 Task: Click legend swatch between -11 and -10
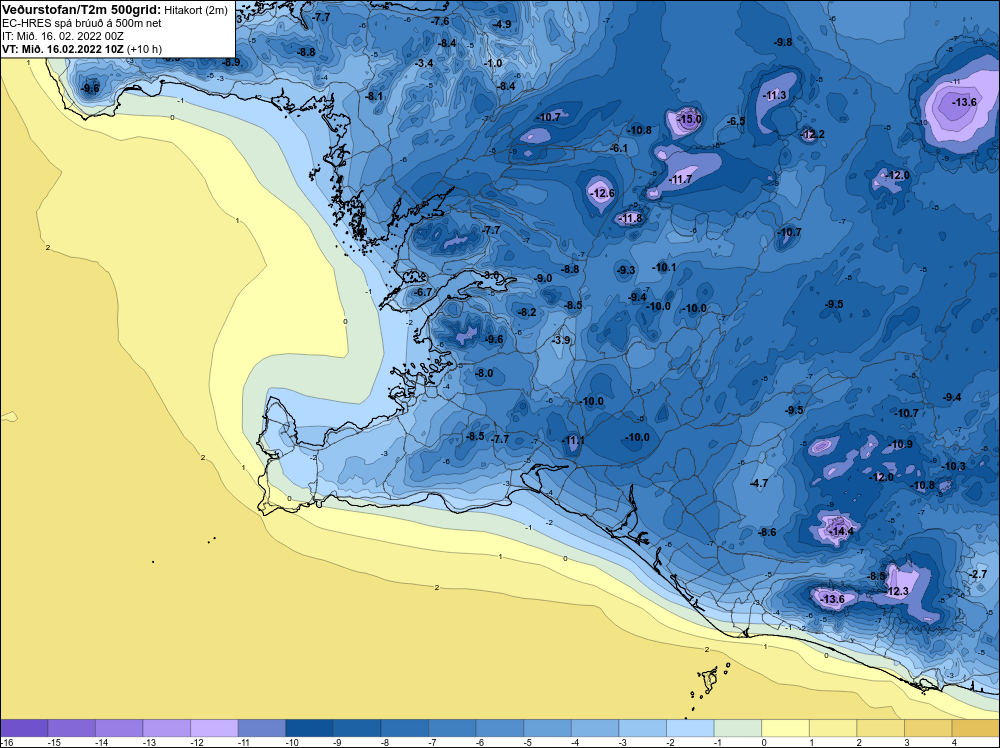261,728
